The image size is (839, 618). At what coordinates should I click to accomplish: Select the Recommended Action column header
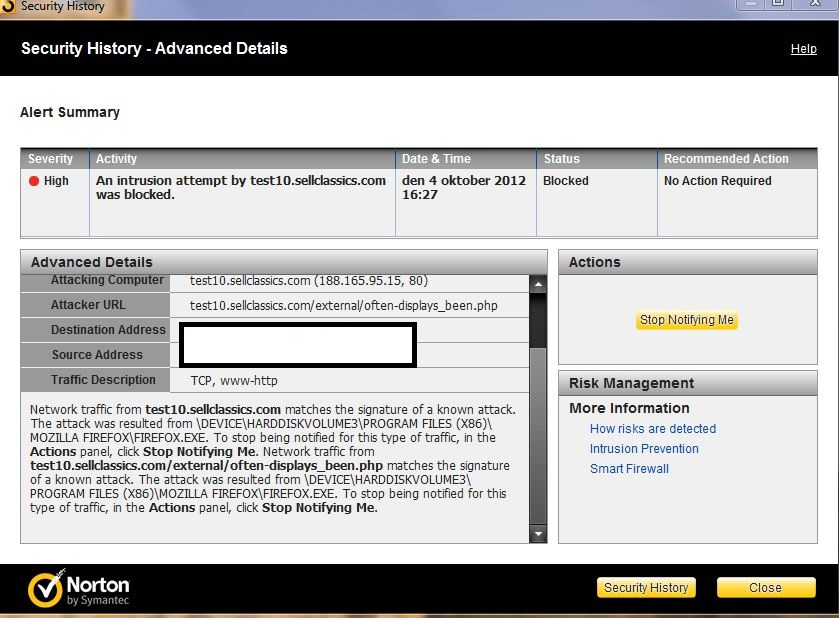pos(726,159)
